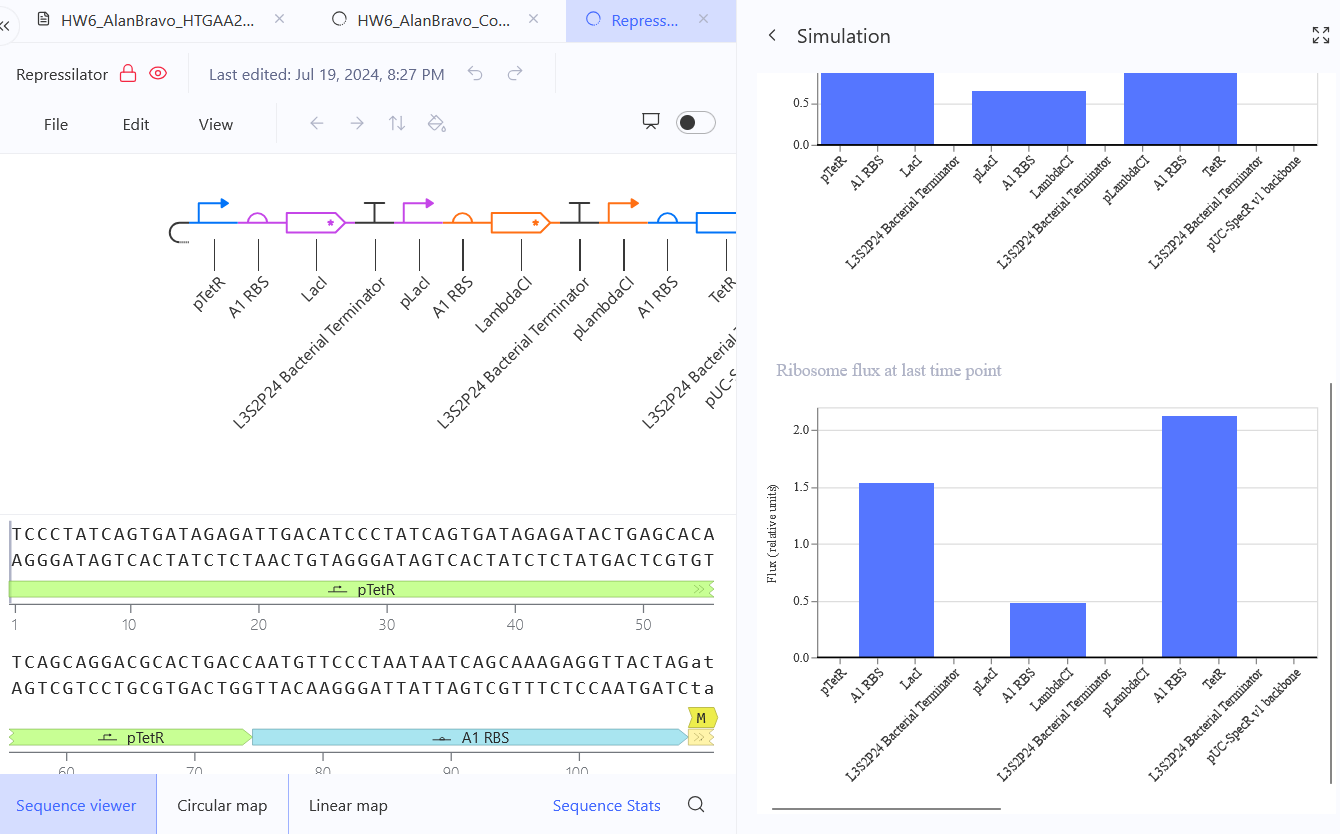Click the search magnifier icon
The width and height of the screenshot is (1340, 834).
[x=697, y=804]
